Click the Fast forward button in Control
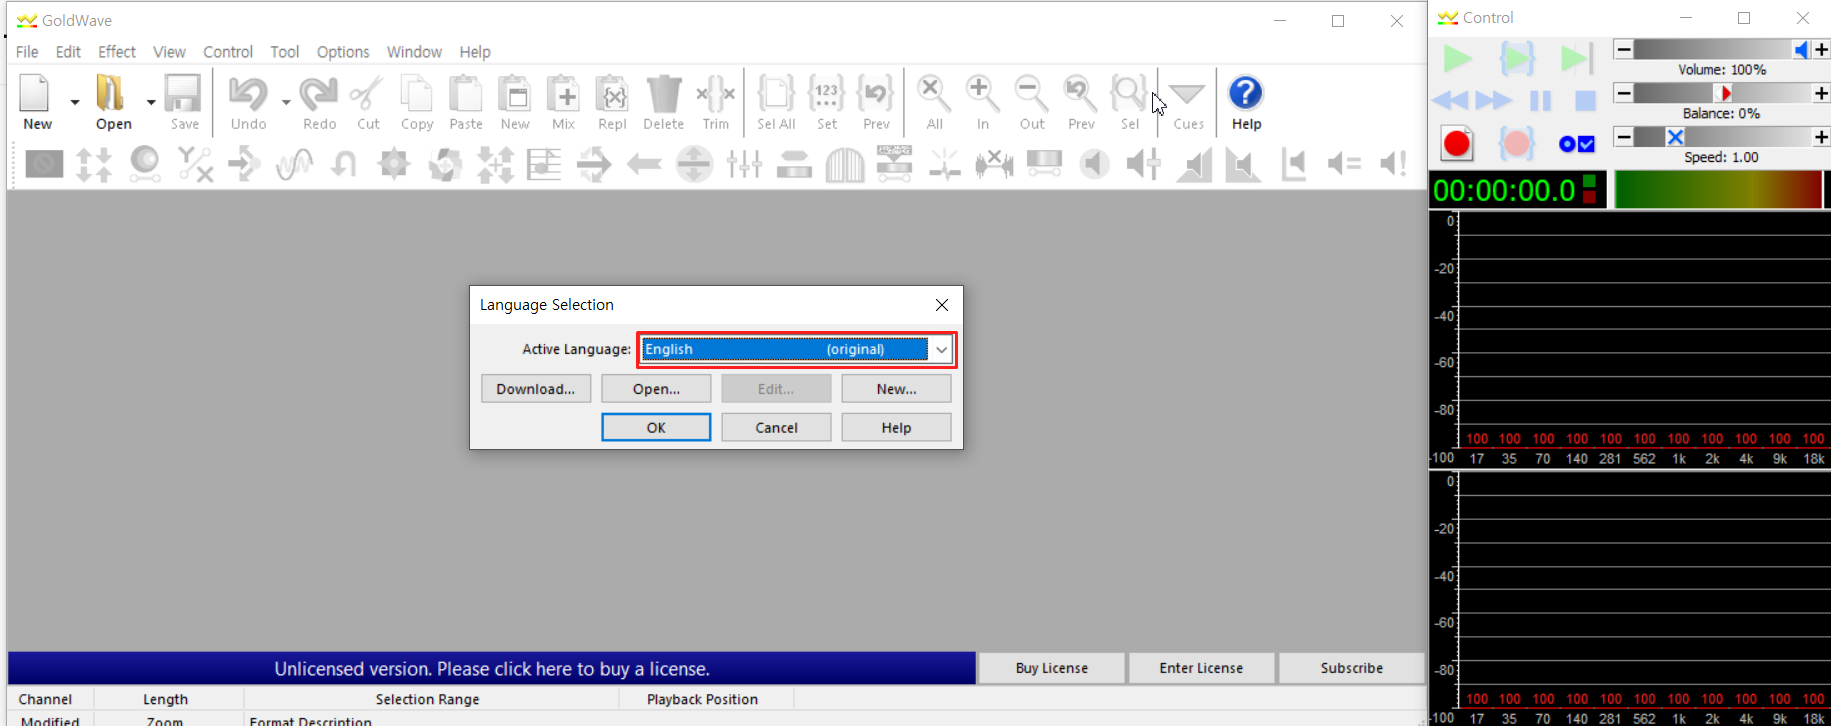This screenshot has height=726, width=1831. (1494, 101)
